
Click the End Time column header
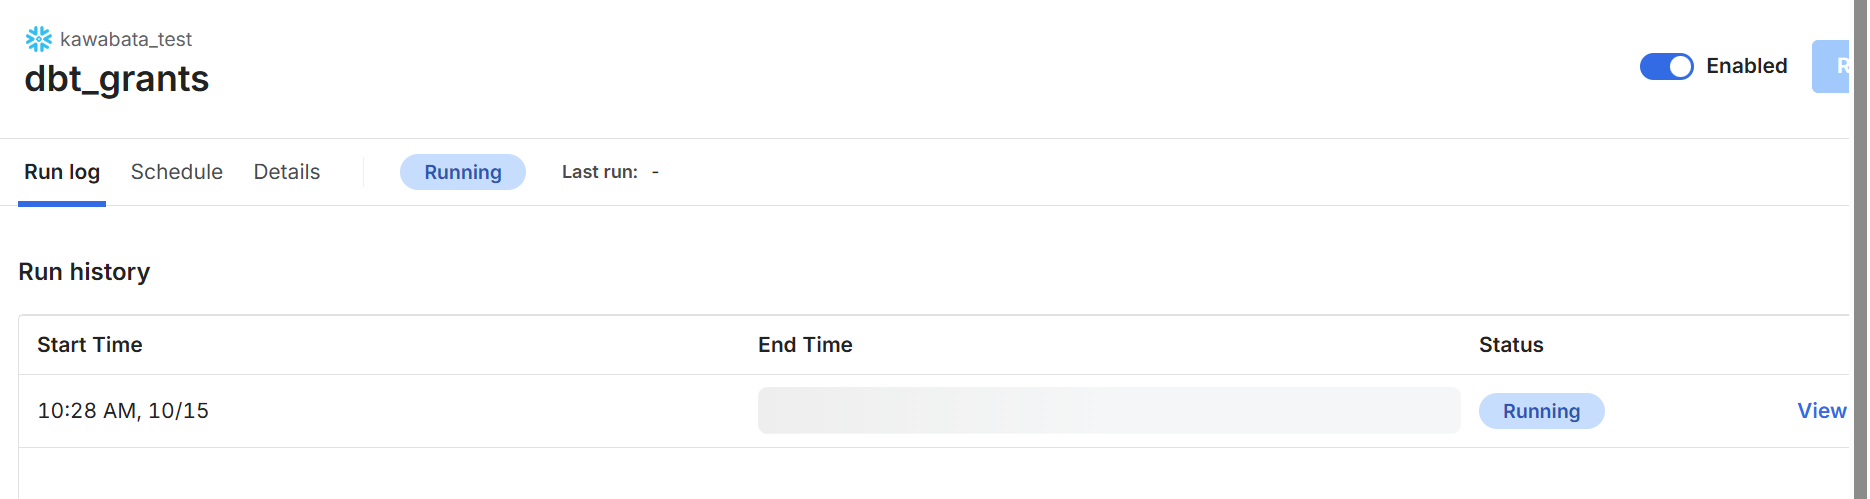805,345
